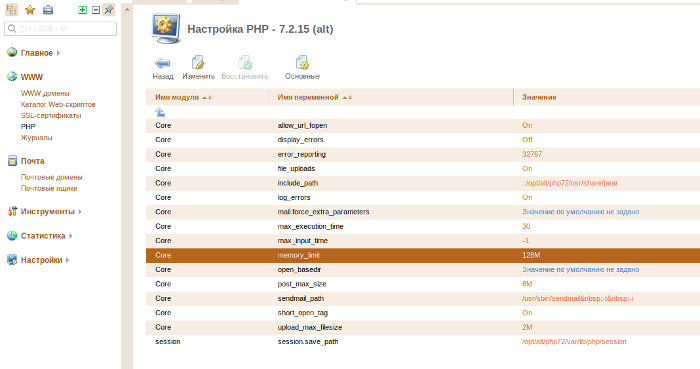Collapse all menu sections with minus icon

[x=96, y=10]
